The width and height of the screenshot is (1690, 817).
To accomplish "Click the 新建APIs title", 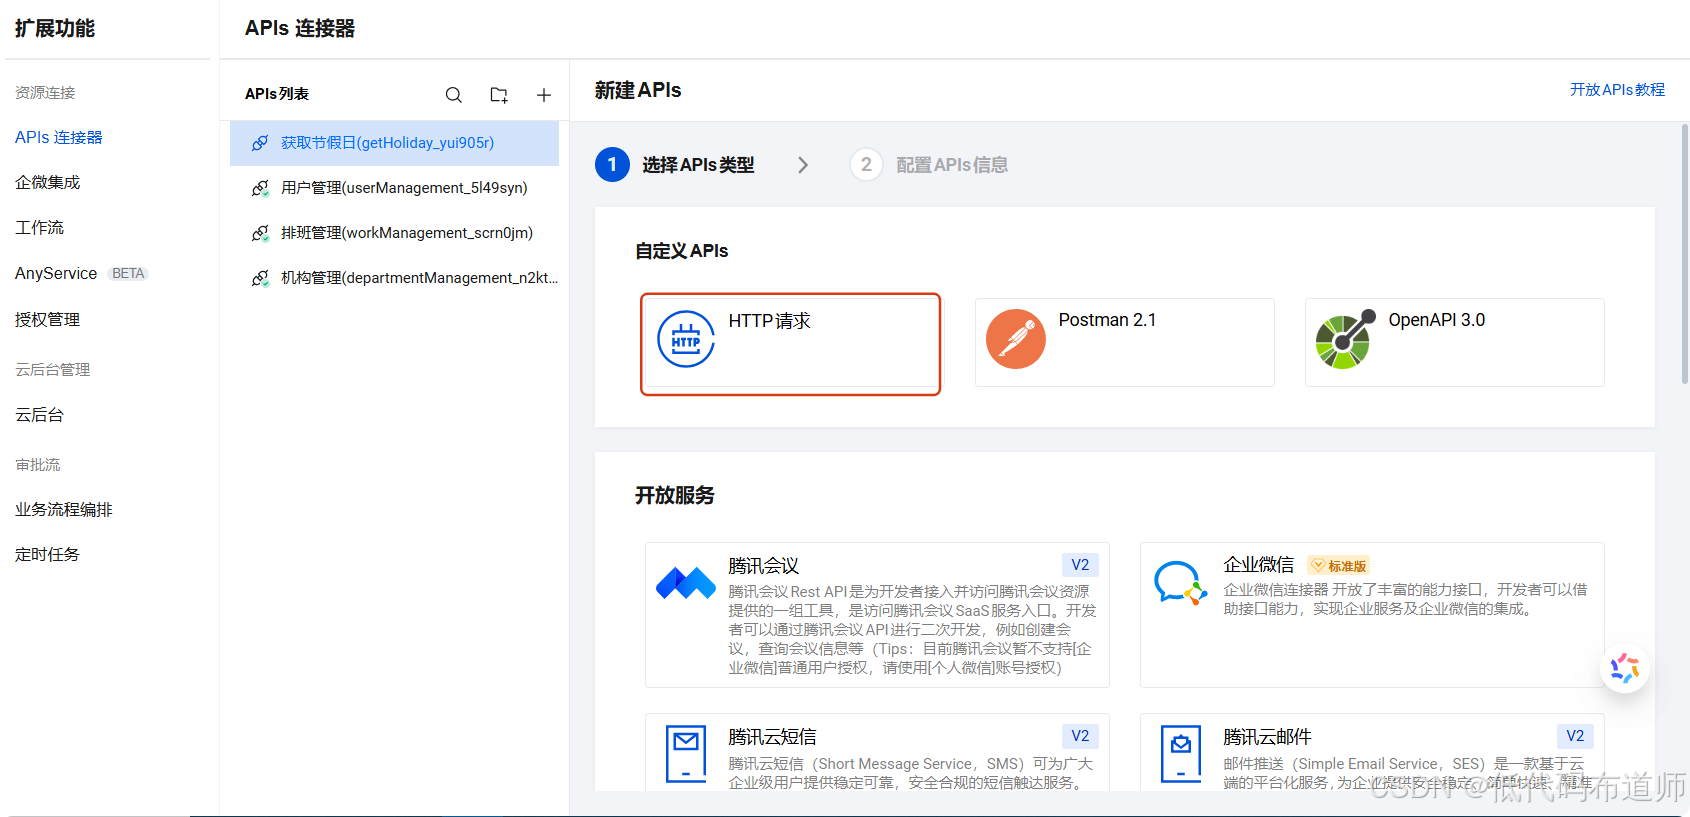I will tap(638, 90).
